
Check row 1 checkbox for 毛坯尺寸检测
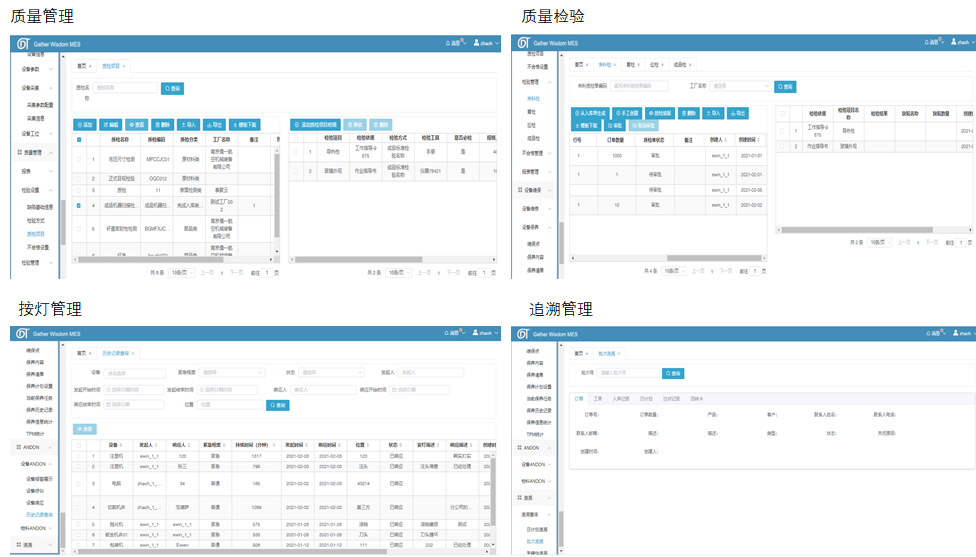pyautogui.click(x=79, y=158)
